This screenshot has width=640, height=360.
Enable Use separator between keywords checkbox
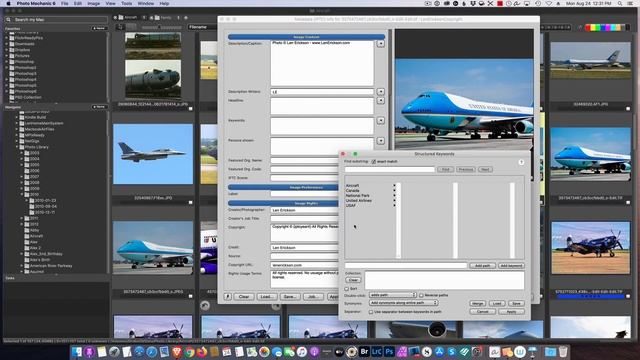[371, 312]
